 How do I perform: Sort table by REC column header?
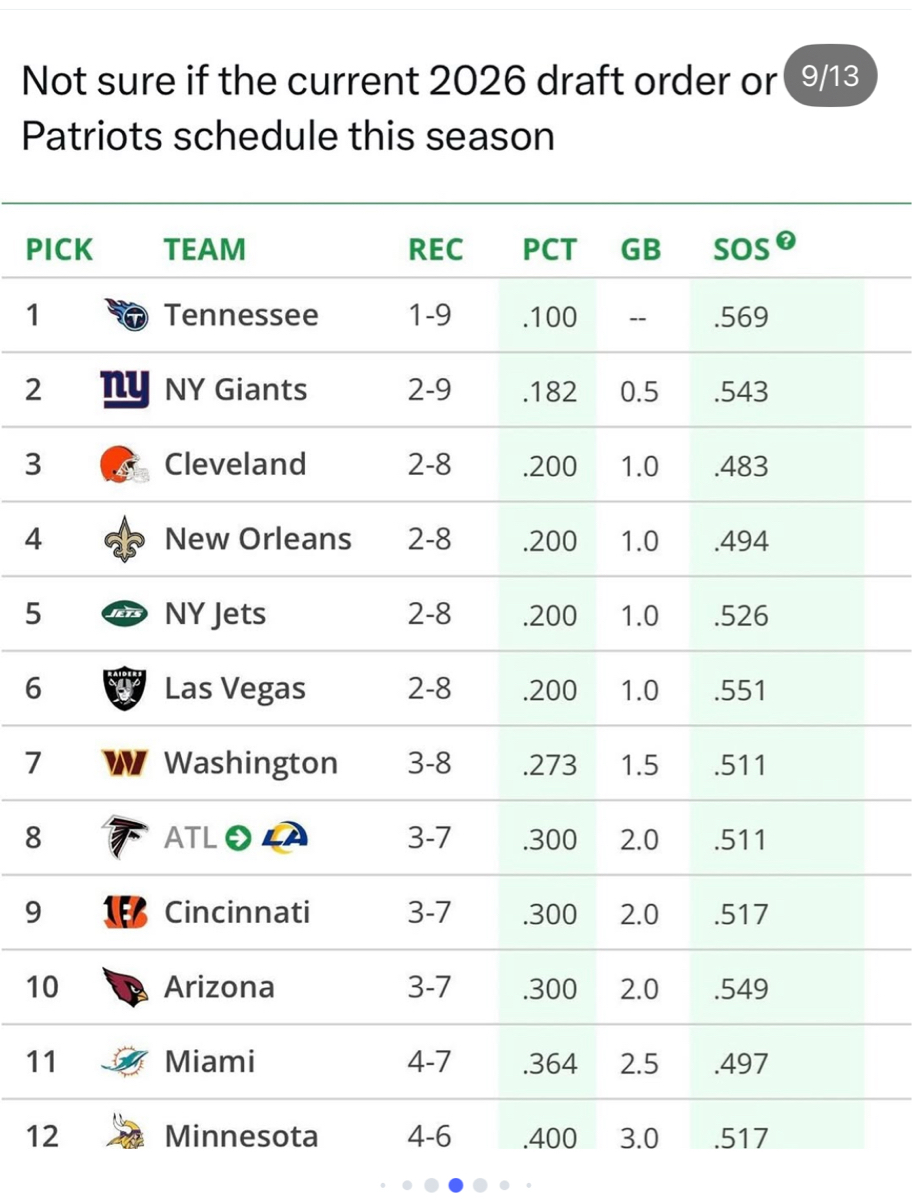point(435,249)
